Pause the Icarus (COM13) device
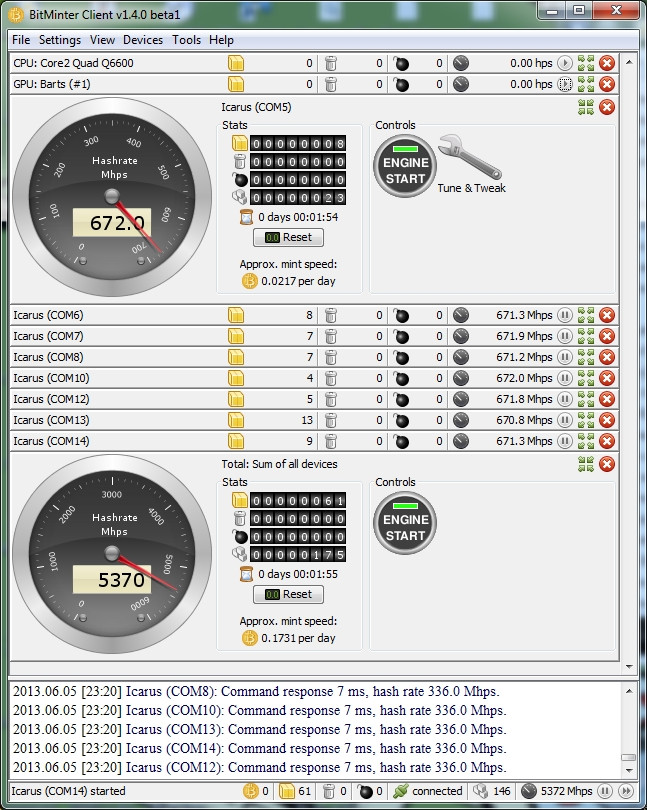The width and height of the screenshot is (647, 810). 565,420
